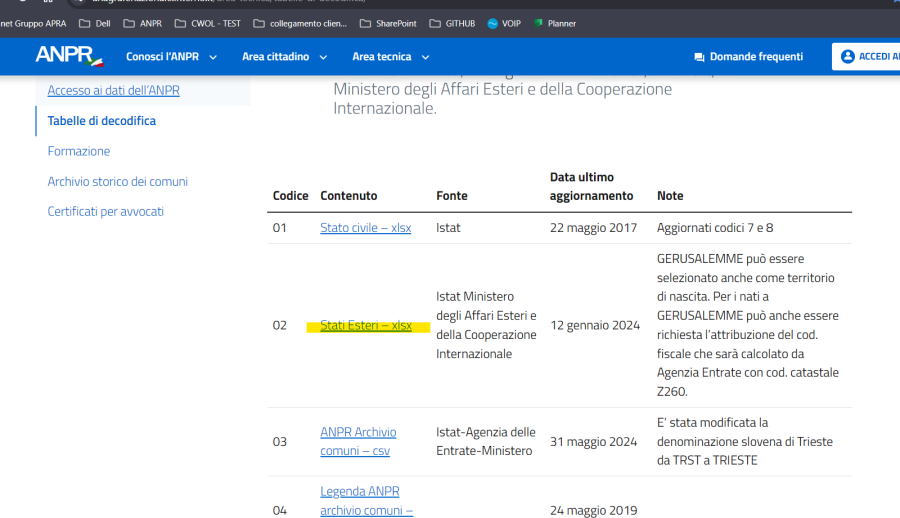The height and width of the screenshot is (518, 900).
Task: Click the ANPR logo in the header
Action: 68,57
